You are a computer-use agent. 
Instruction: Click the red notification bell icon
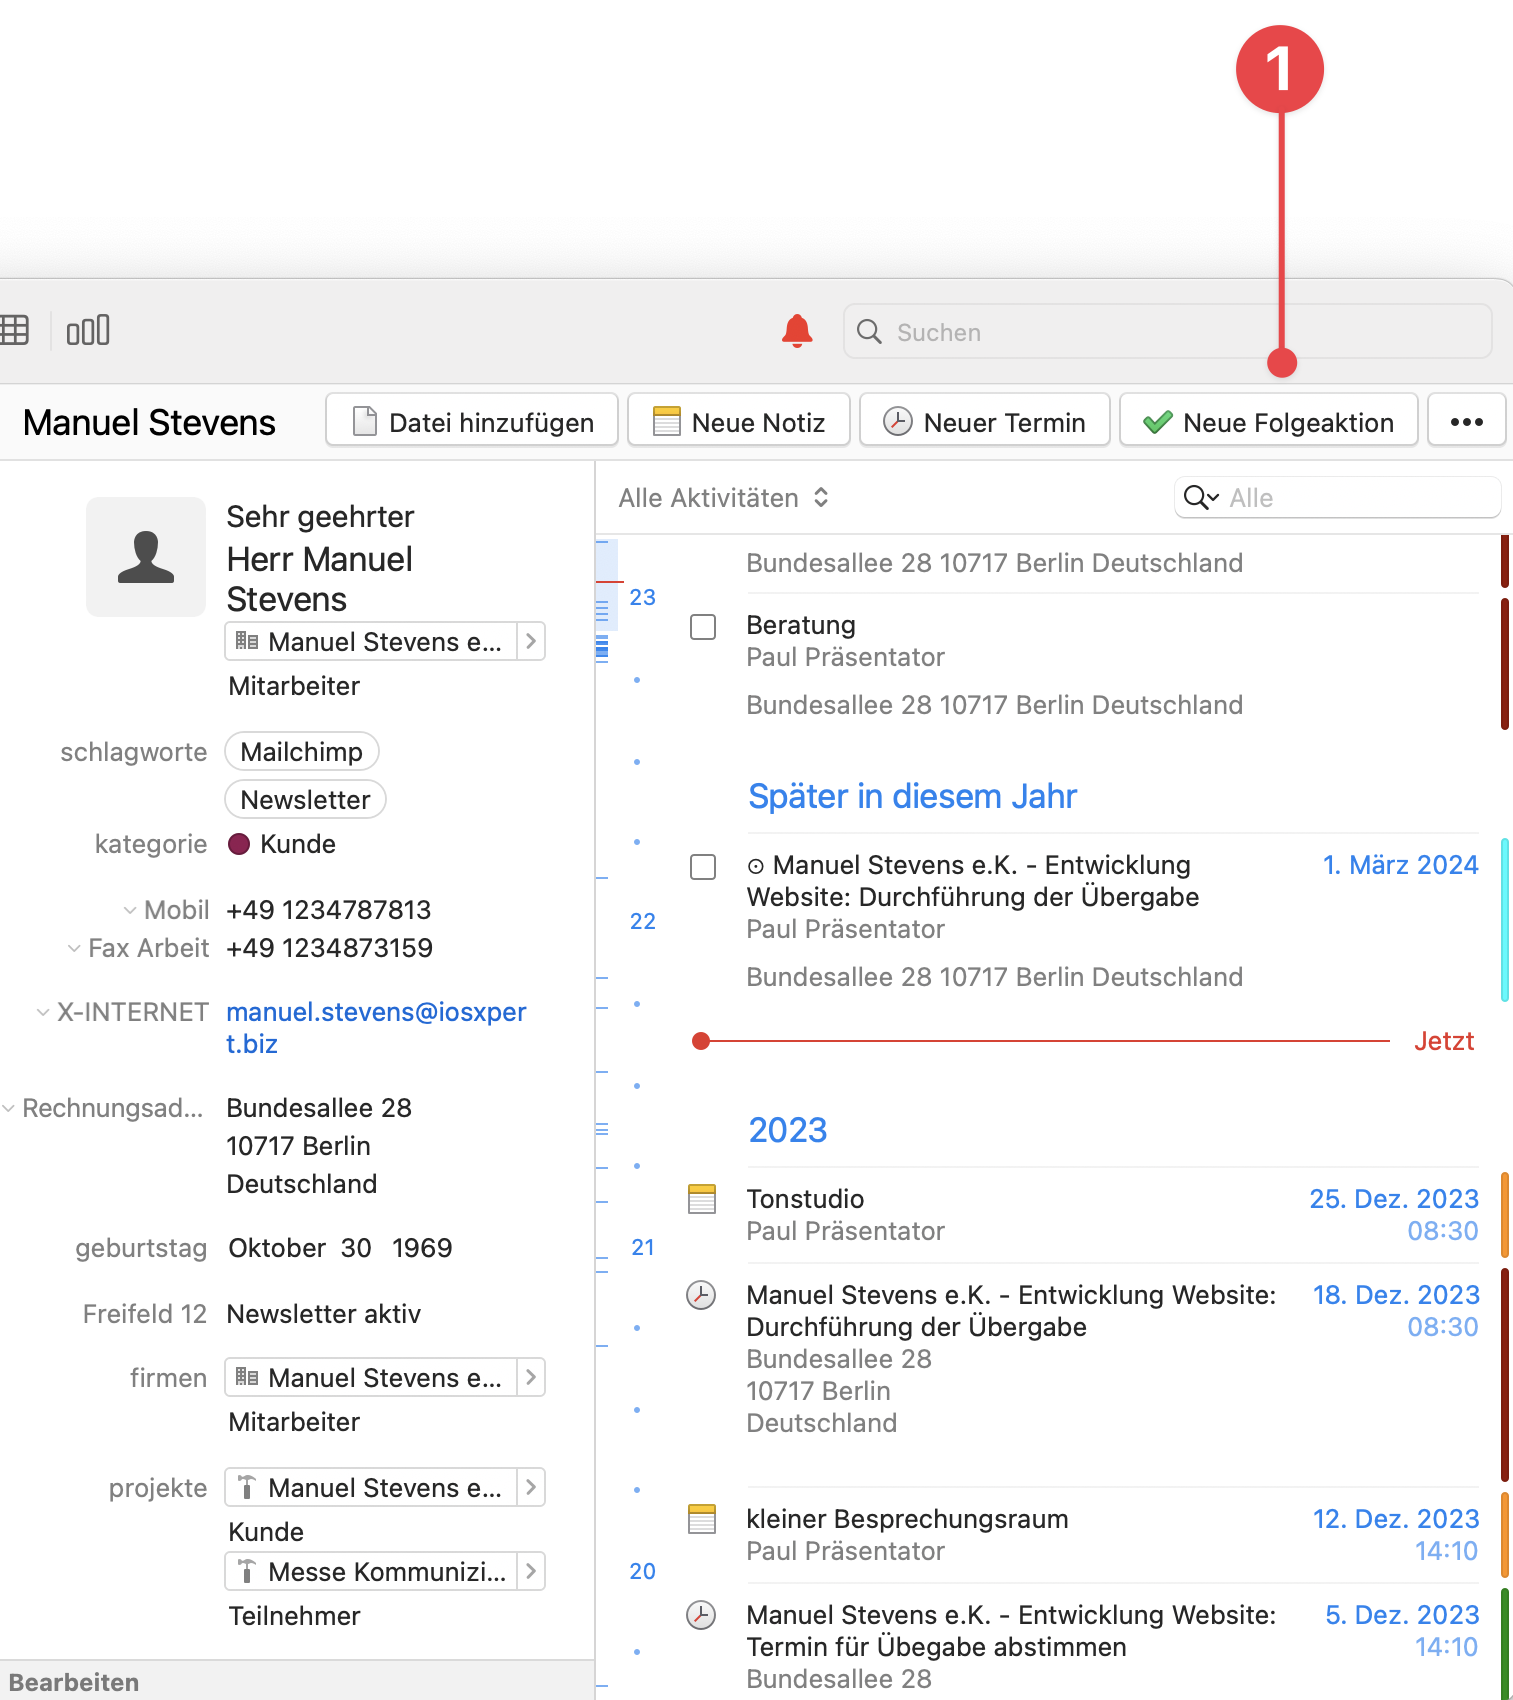coord(796,331)
